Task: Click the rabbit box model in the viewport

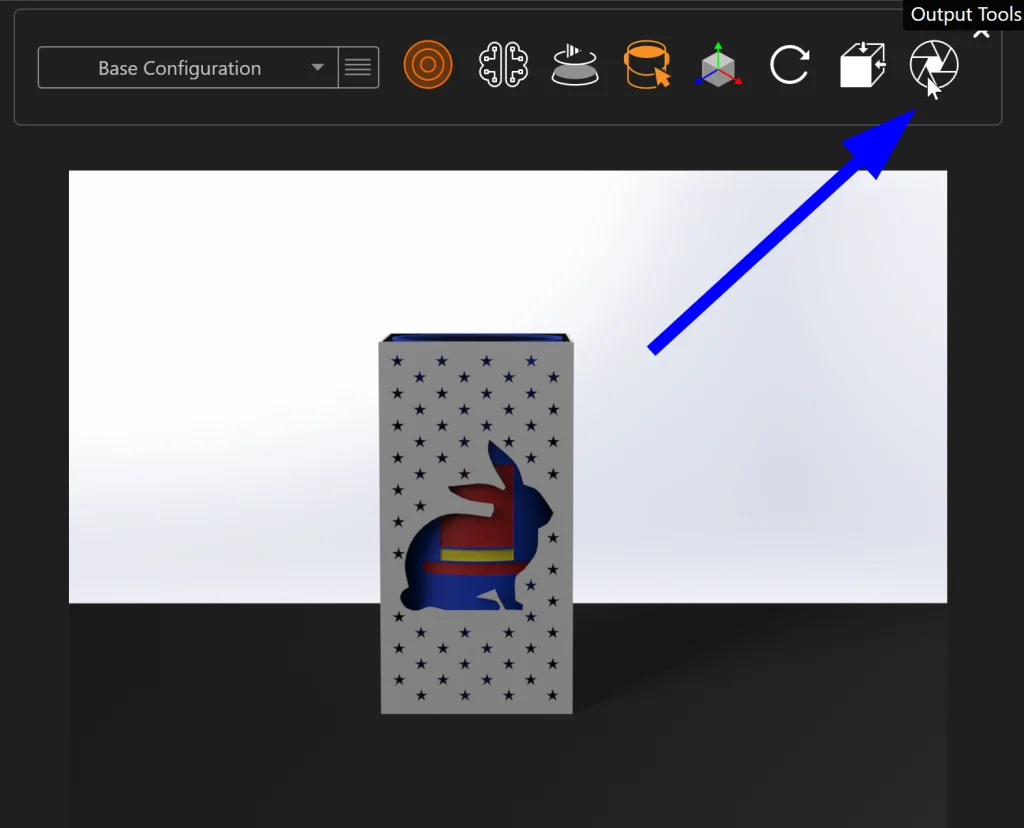Action: pos(476,523)
